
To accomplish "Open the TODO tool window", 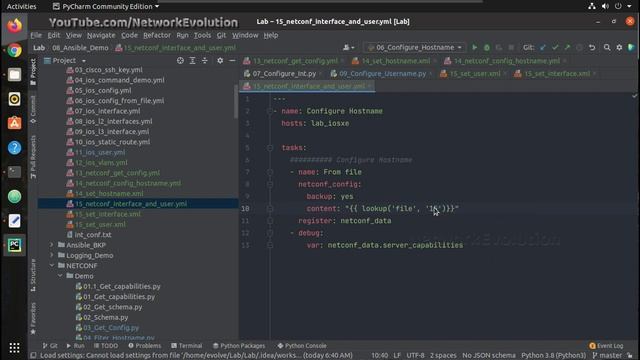I will [106, 346].
